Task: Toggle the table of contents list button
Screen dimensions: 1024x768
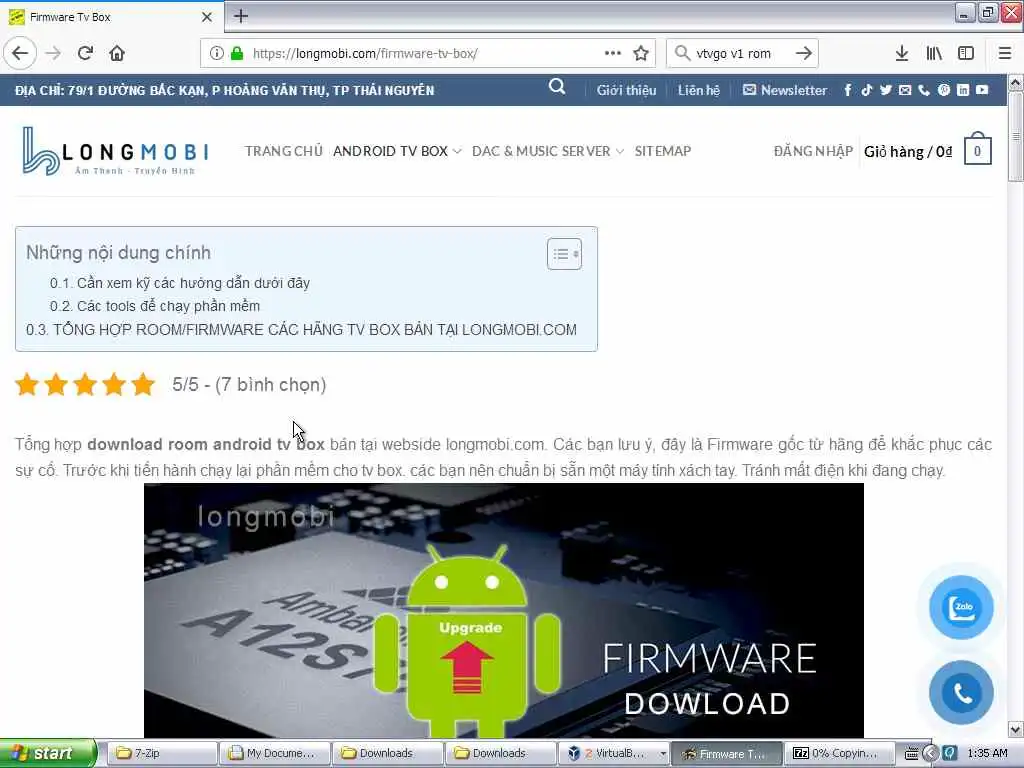Action: [x=564, y=254]
